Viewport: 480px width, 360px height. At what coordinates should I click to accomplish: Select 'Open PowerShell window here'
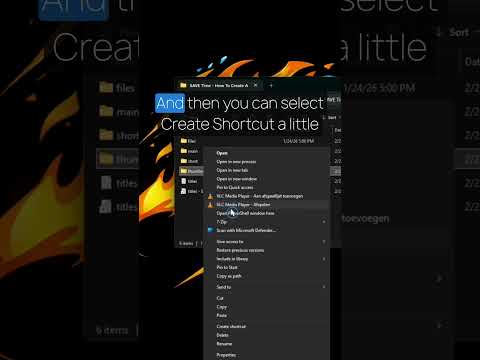267,213
